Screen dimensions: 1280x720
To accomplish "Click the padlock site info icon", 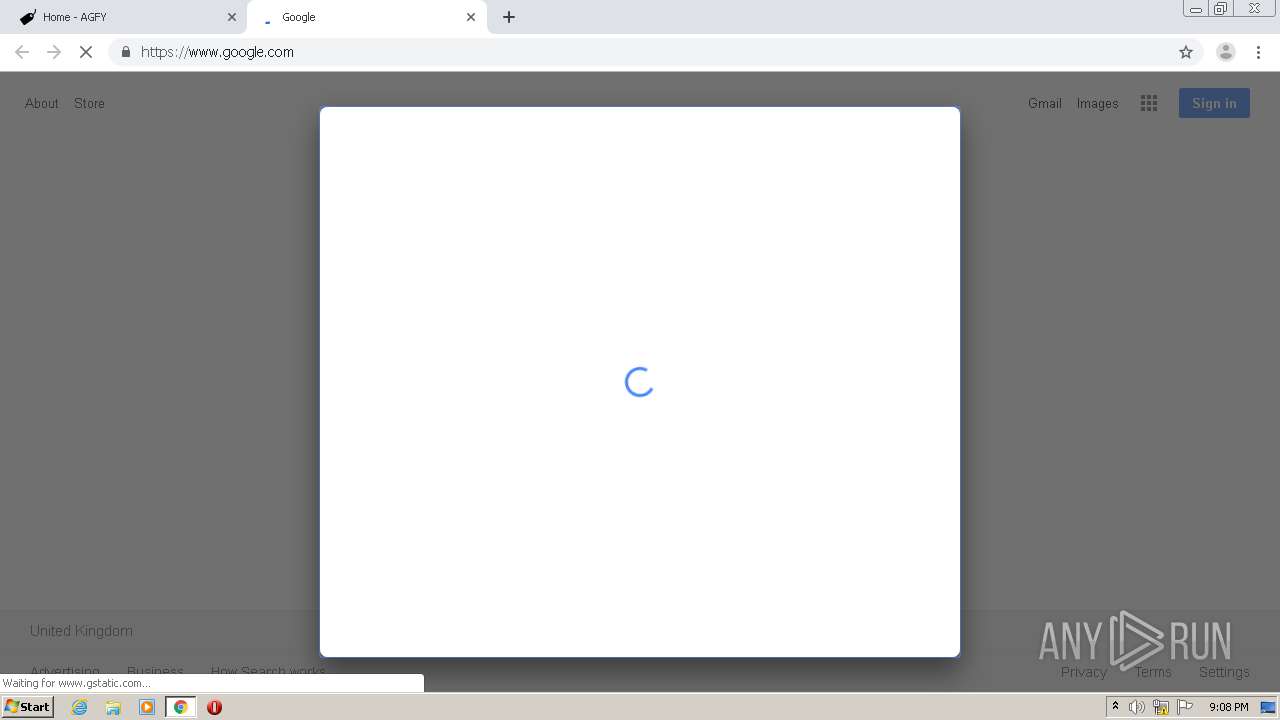I will pyautogui.click(x=125, y=52).
